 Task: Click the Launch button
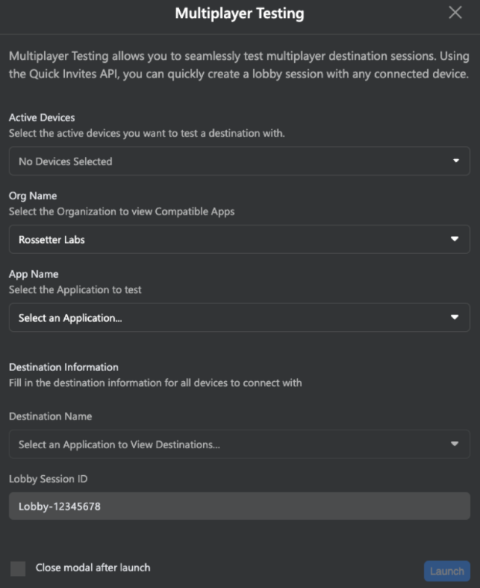[x=447, y=571]
